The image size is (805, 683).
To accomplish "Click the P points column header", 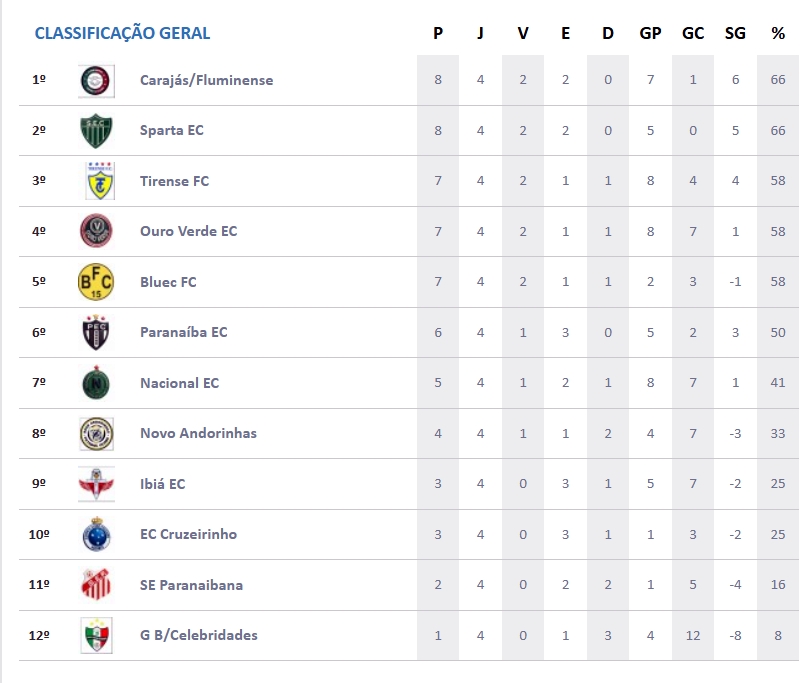I will click(x=438, y=33).
